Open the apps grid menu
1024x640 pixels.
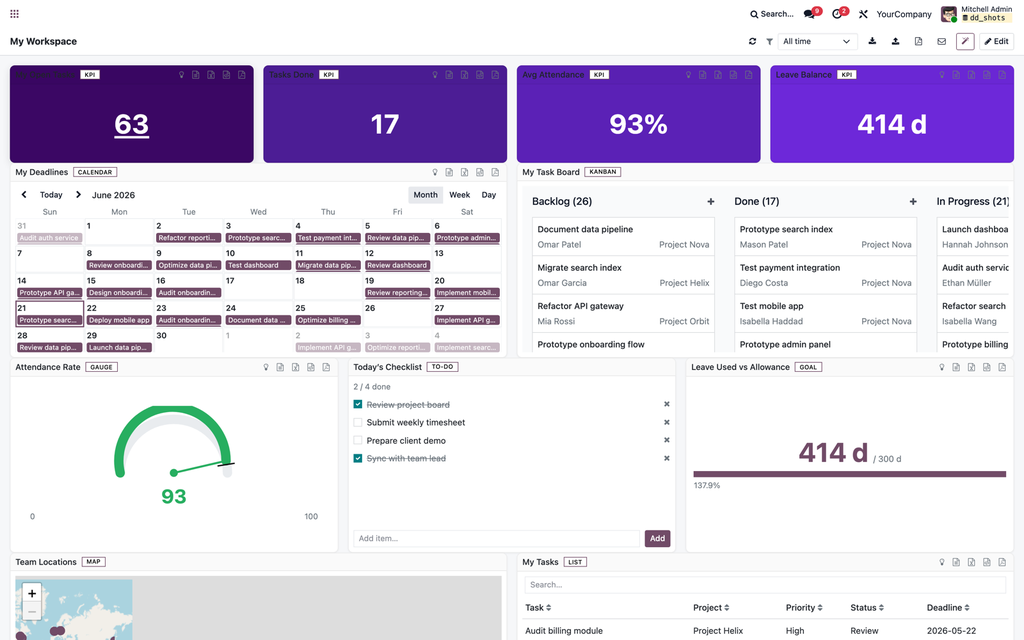[x=14, y=14]
